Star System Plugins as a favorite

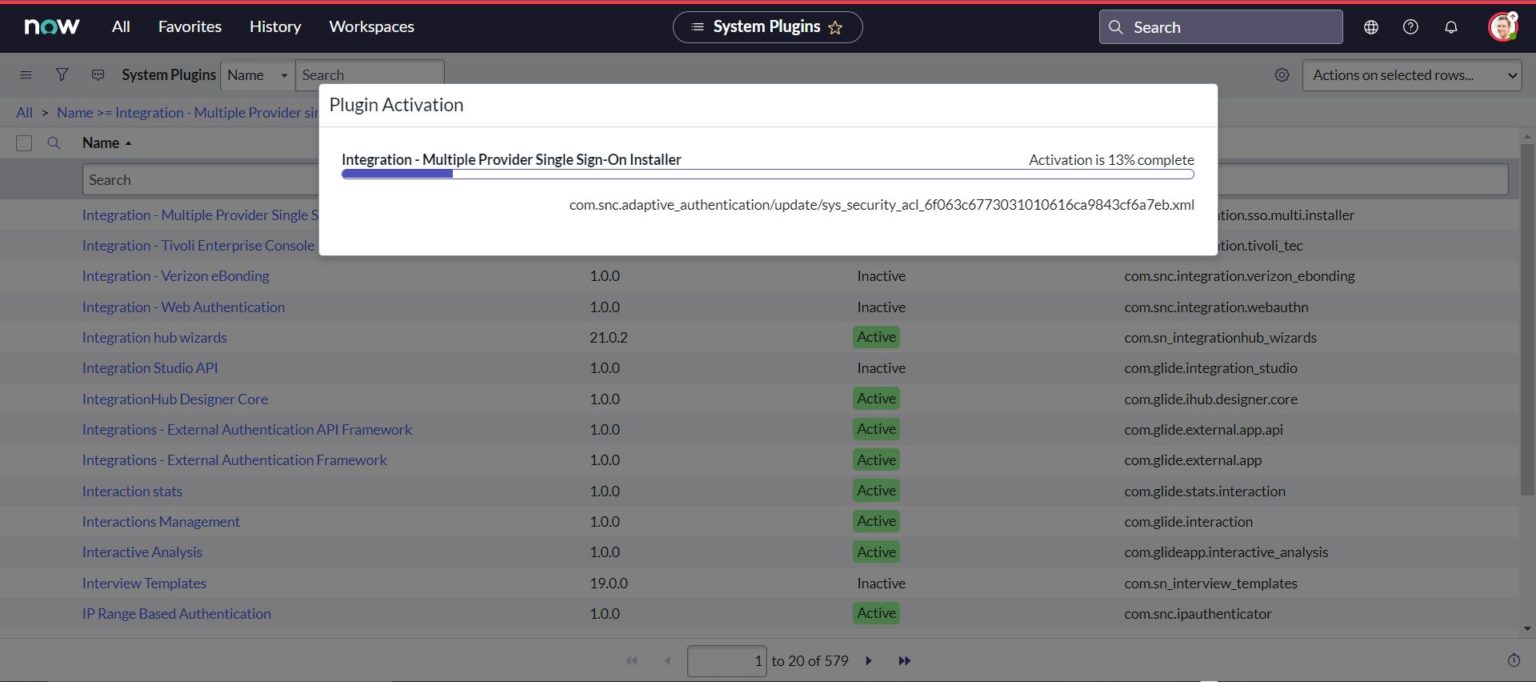click(835, 27)
